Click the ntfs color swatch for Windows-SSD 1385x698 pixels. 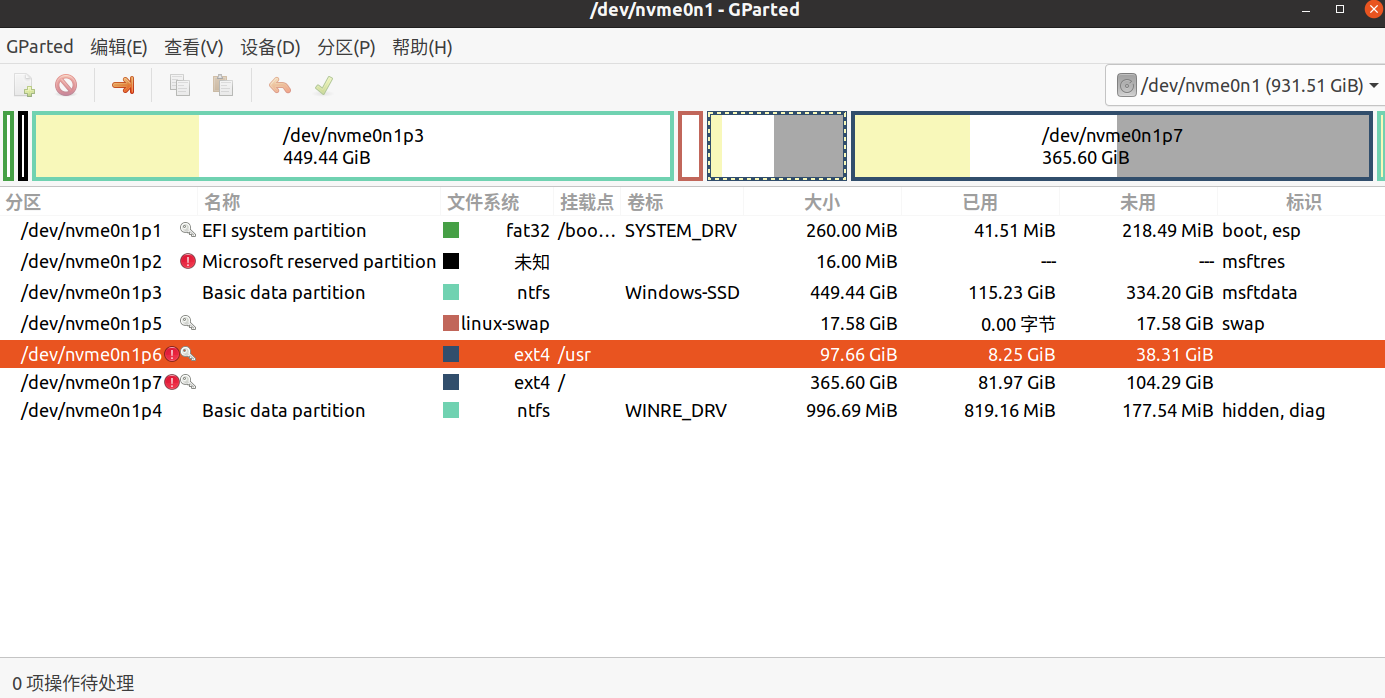tap(451, 293)
